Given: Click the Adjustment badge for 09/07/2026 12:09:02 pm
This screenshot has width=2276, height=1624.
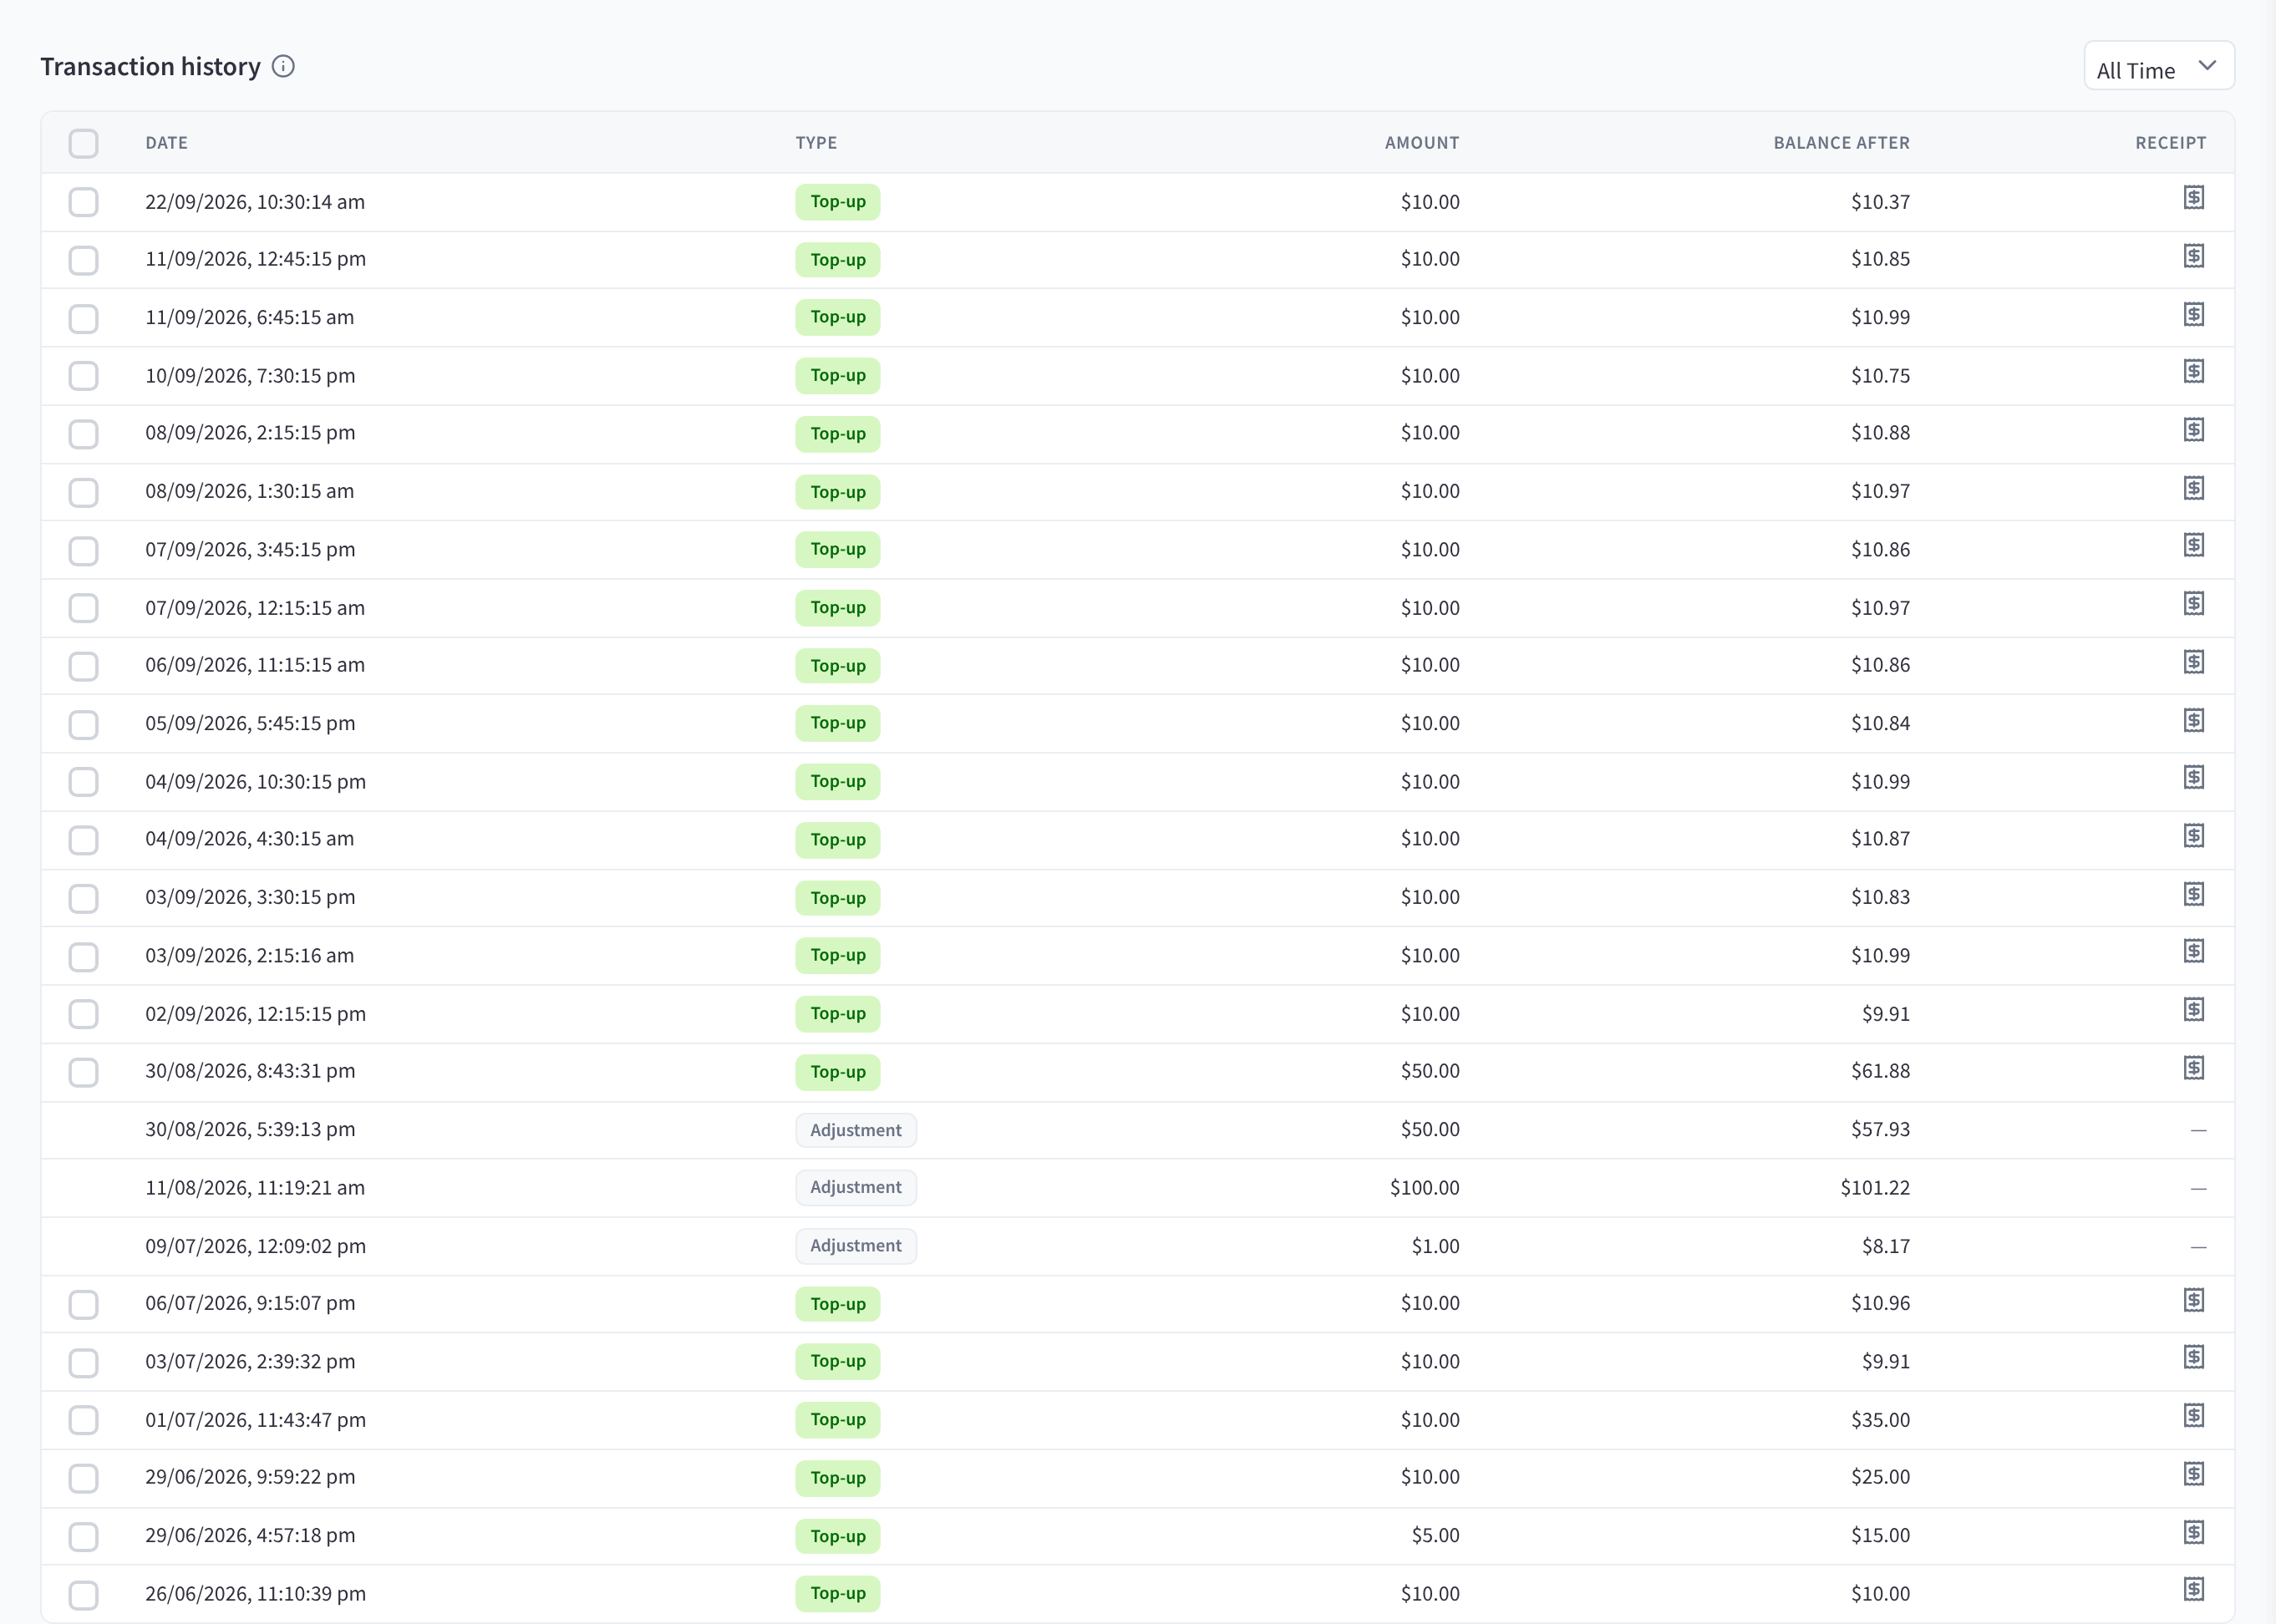Looking at the screenshot, I should [856, 1246].
